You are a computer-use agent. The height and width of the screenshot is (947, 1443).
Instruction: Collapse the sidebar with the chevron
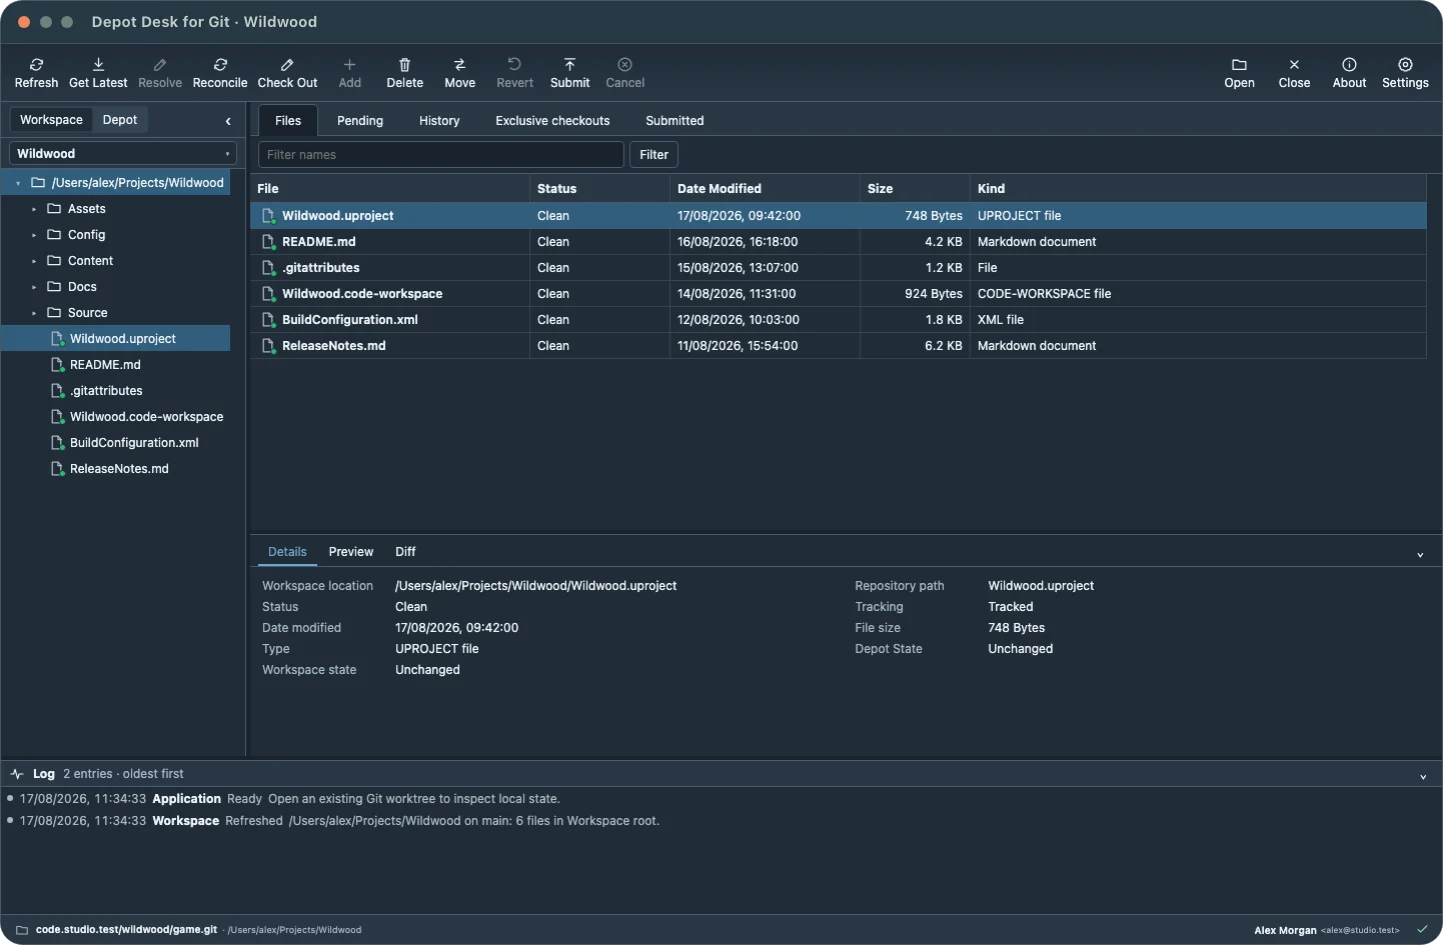228,121
